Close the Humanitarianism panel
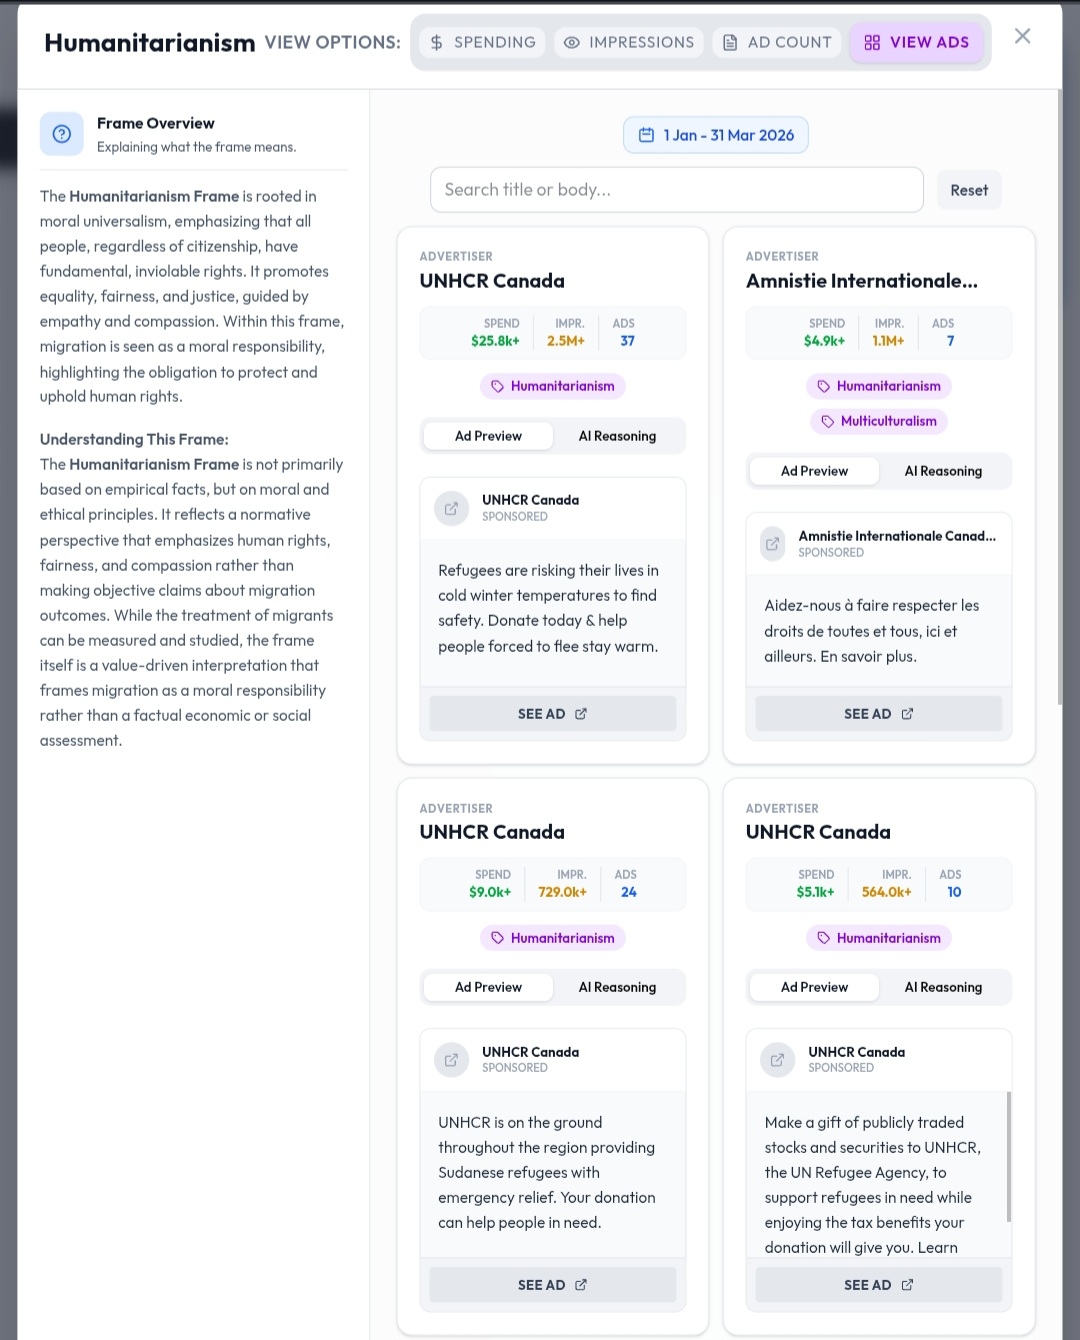This screenshot has width=1080, height=1340. [1022, 36]
